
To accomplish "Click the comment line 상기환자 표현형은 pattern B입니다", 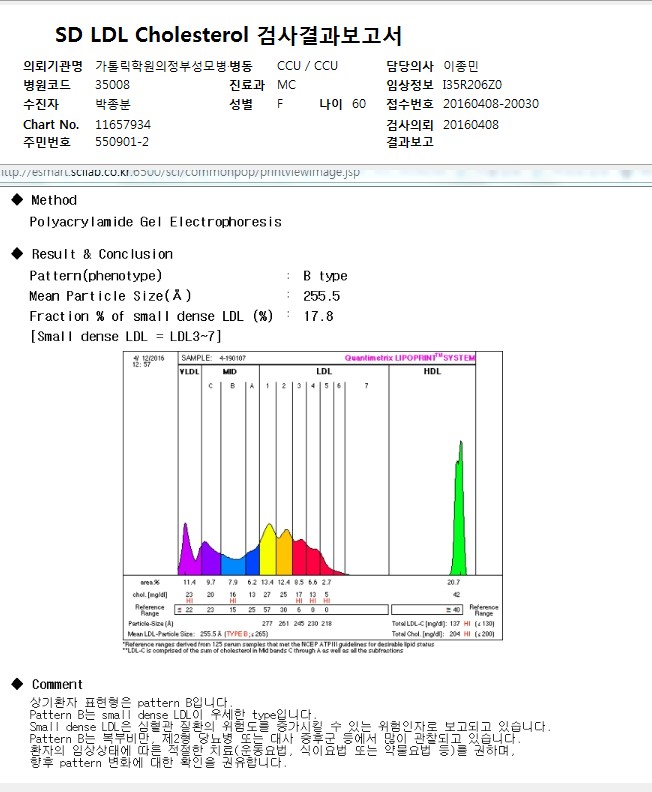I will [131, 703].
